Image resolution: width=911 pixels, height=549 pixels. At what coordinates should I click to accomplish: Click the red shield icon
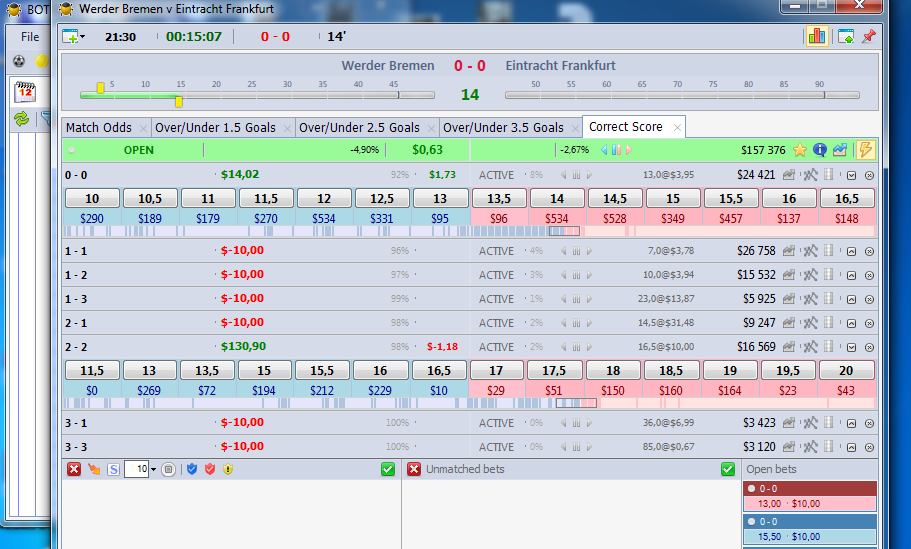tap(210, 469)
